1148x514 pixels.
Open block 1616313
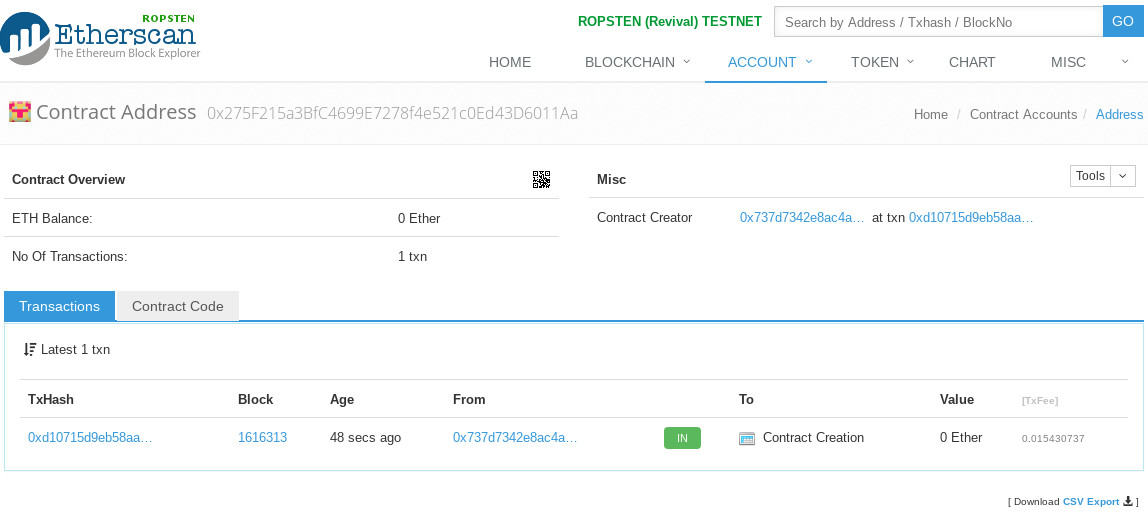(x=262, y=438)
